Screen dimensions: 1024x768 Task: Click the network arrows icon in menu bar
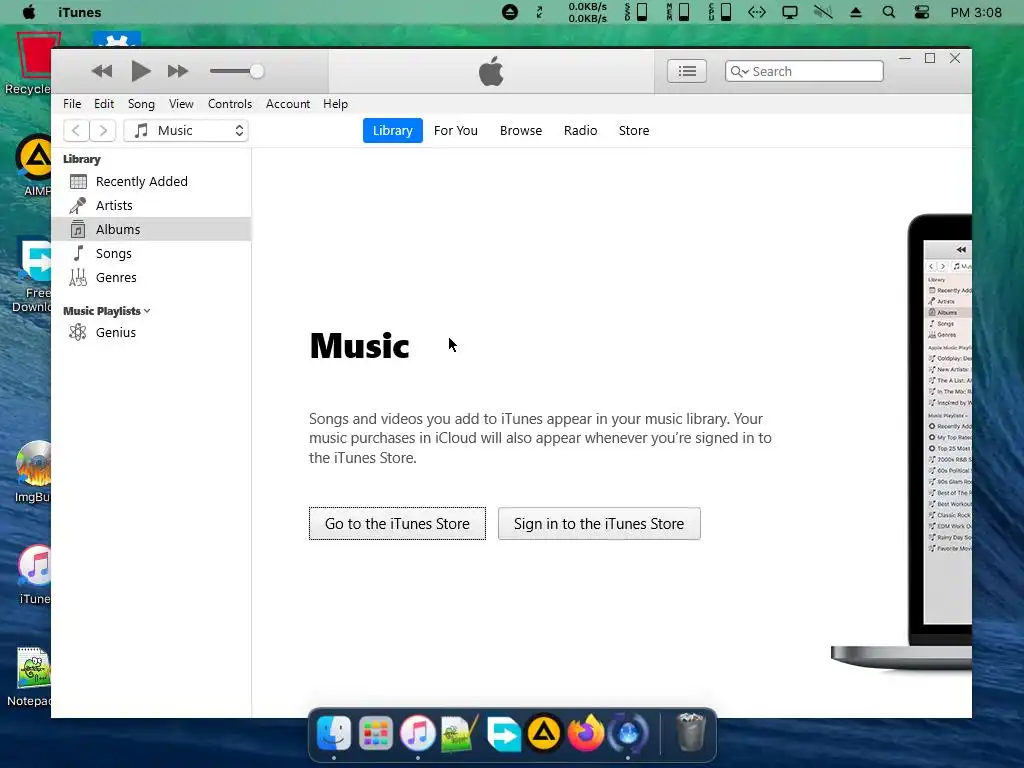click(x=756, y=12)
